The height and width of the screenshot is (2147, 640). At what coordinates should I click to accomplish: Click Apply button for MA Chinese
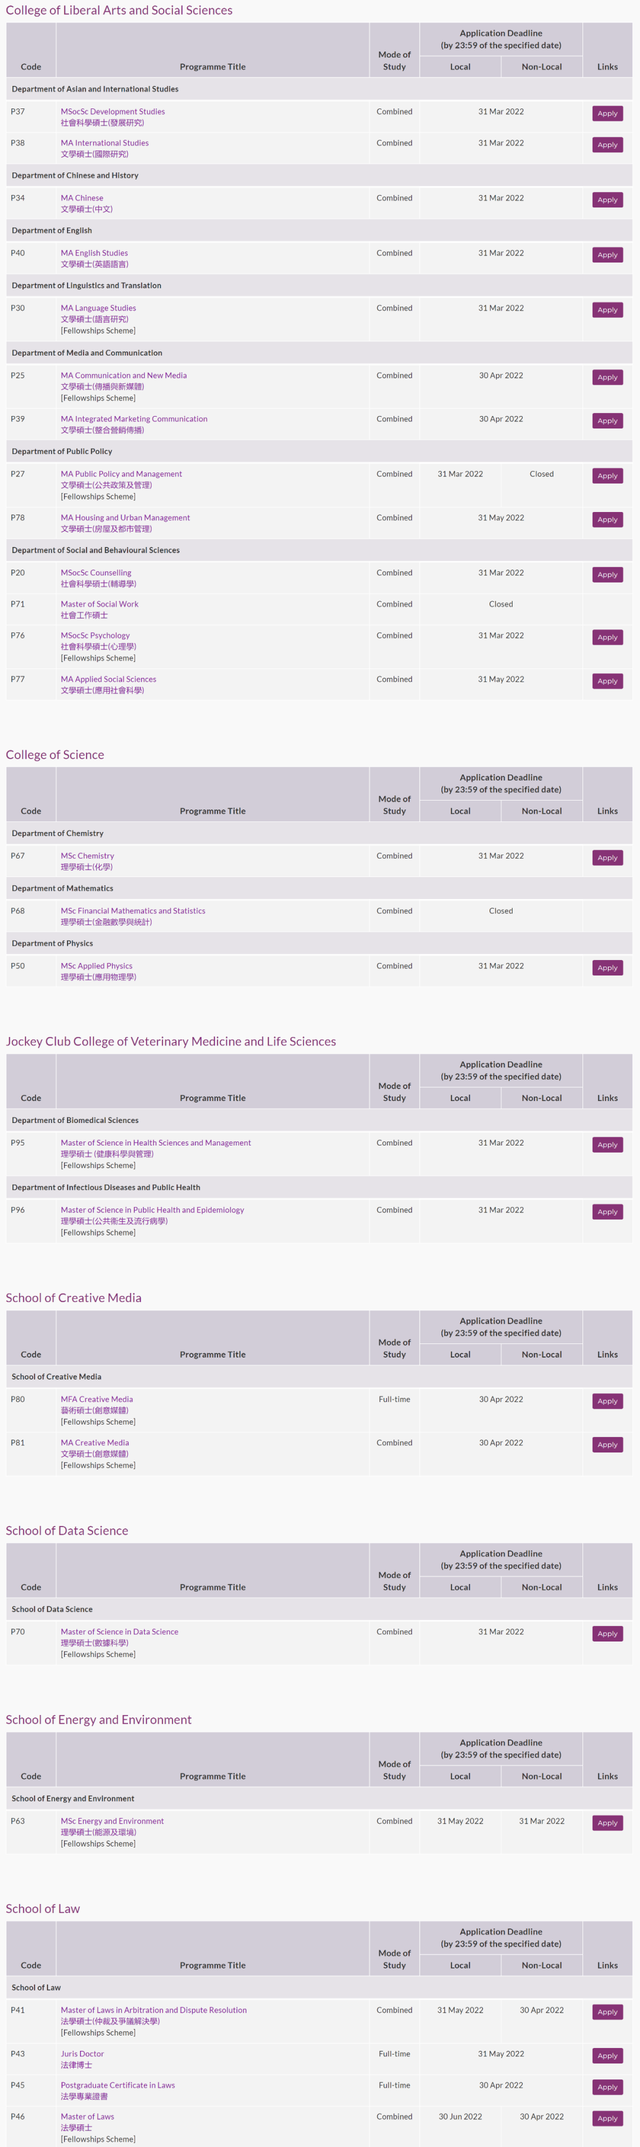point(607,200)
